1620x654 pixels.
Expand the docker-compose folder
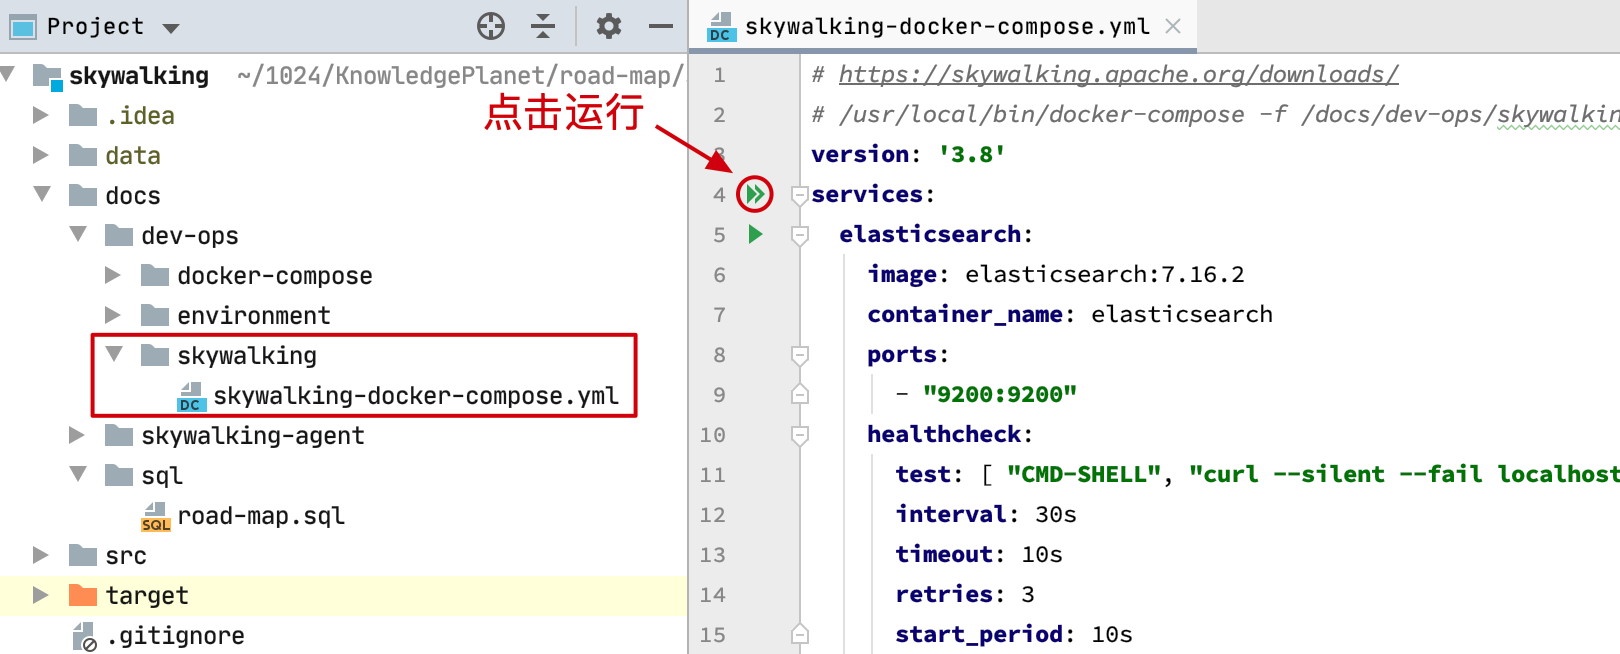point(113,275)
